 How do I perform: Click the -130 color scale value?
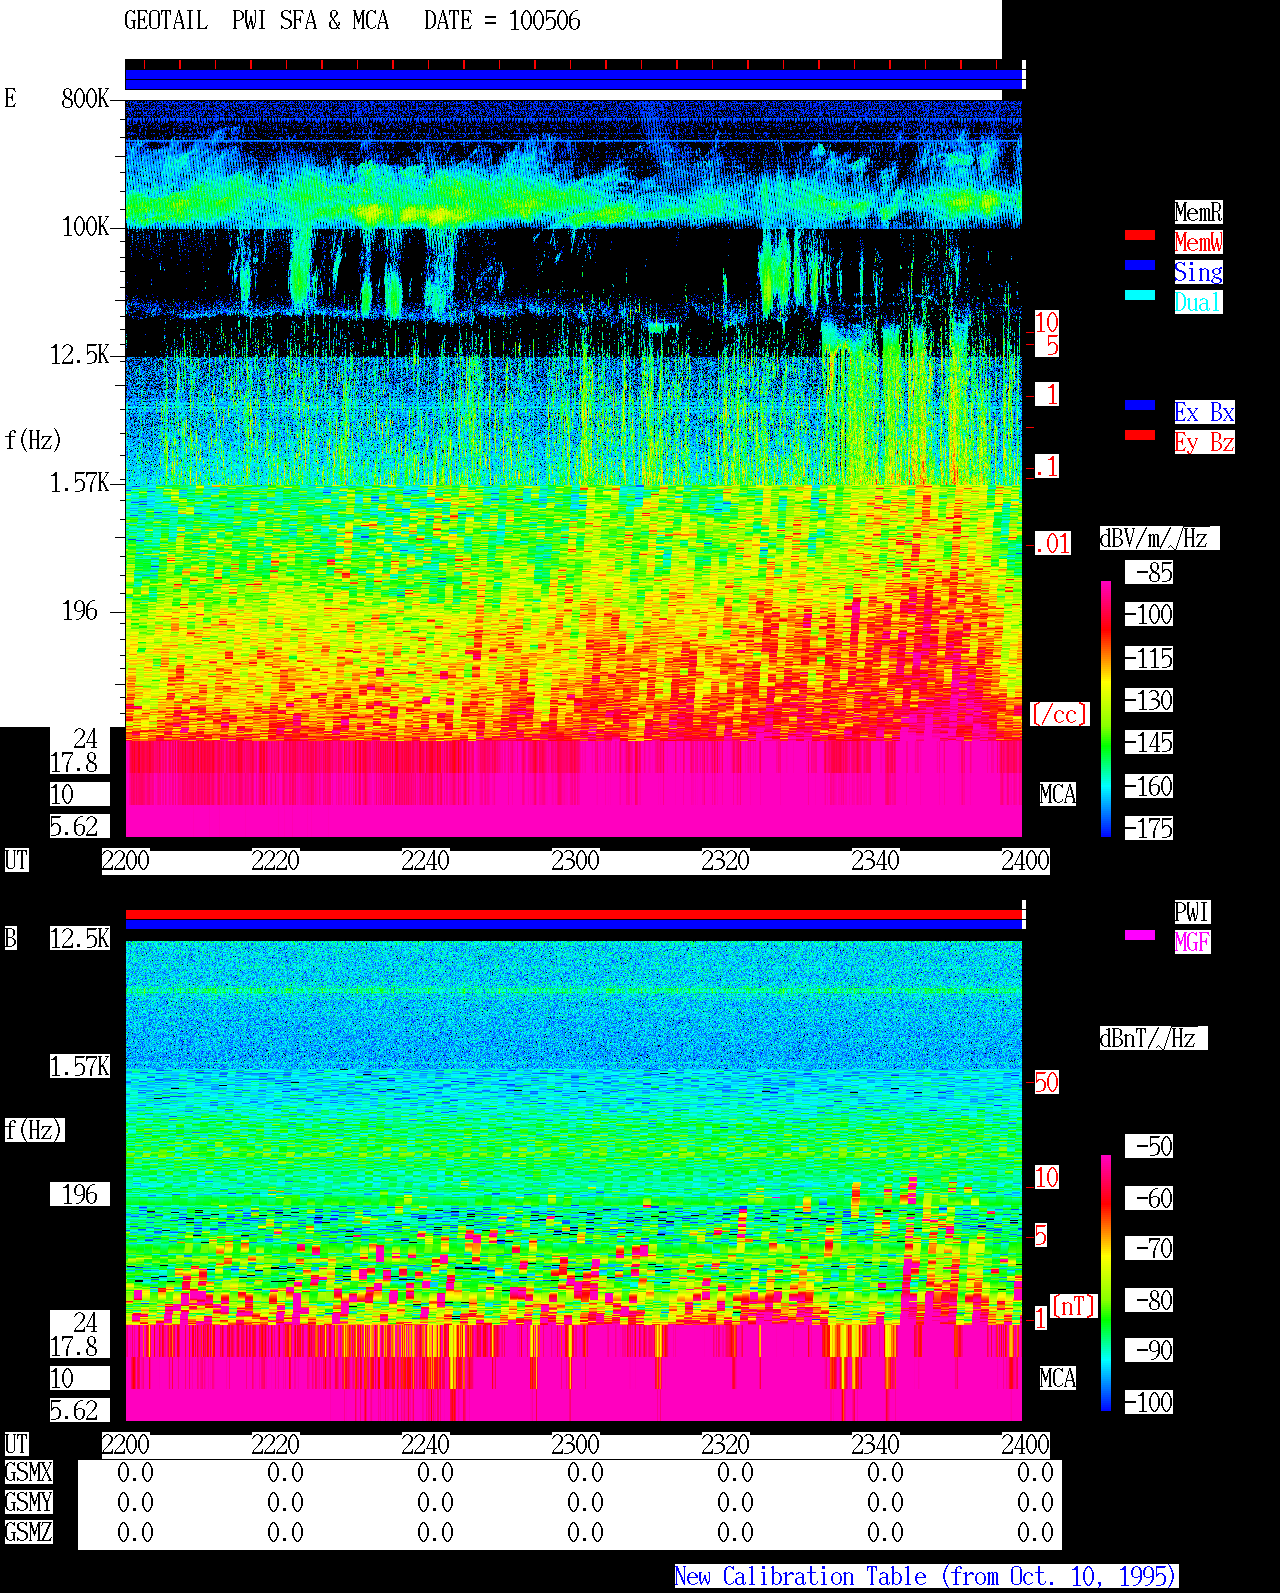(1150, 700)
